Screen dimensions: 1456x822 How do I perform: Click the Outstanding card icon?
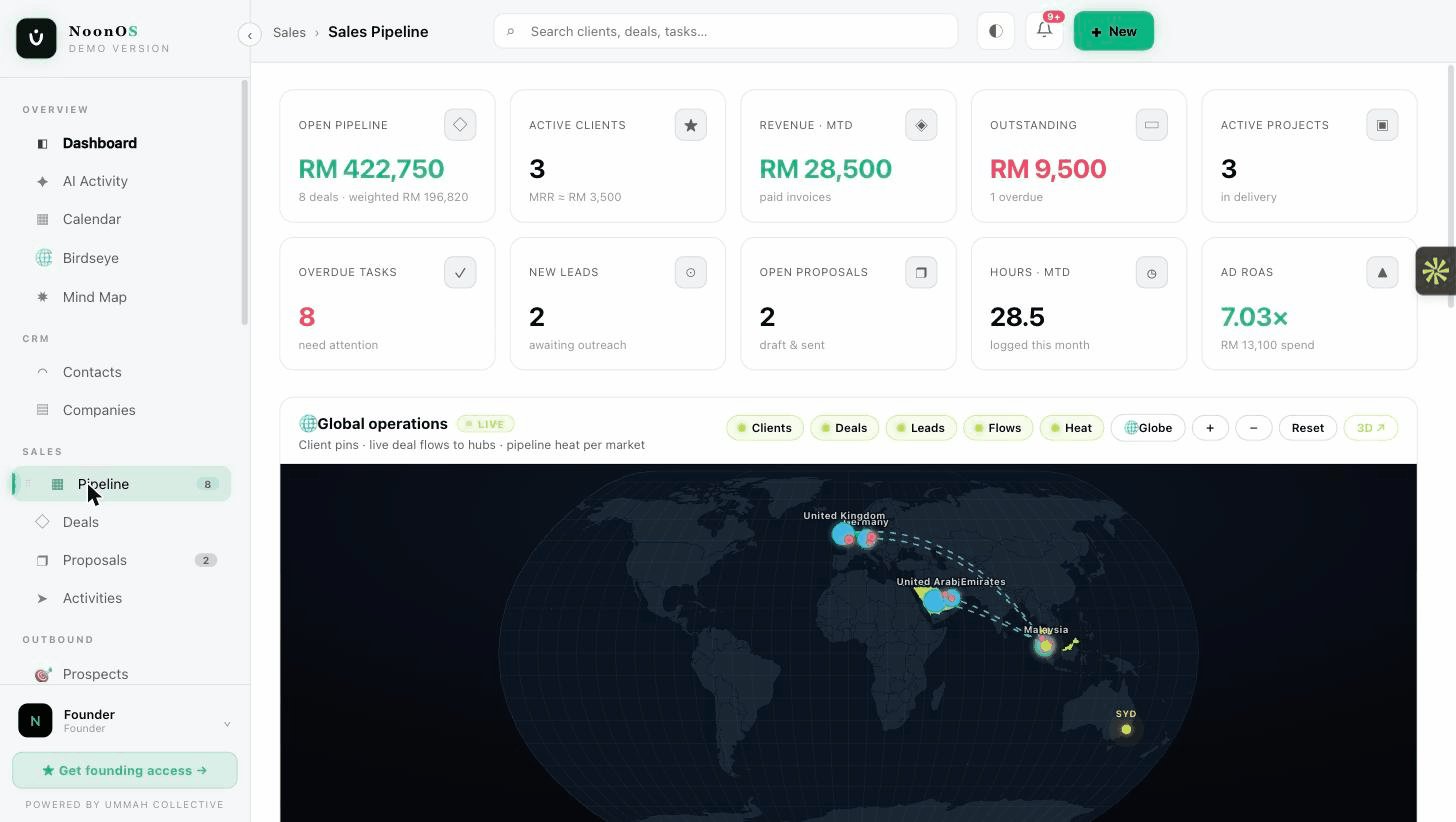[1151, 125]
